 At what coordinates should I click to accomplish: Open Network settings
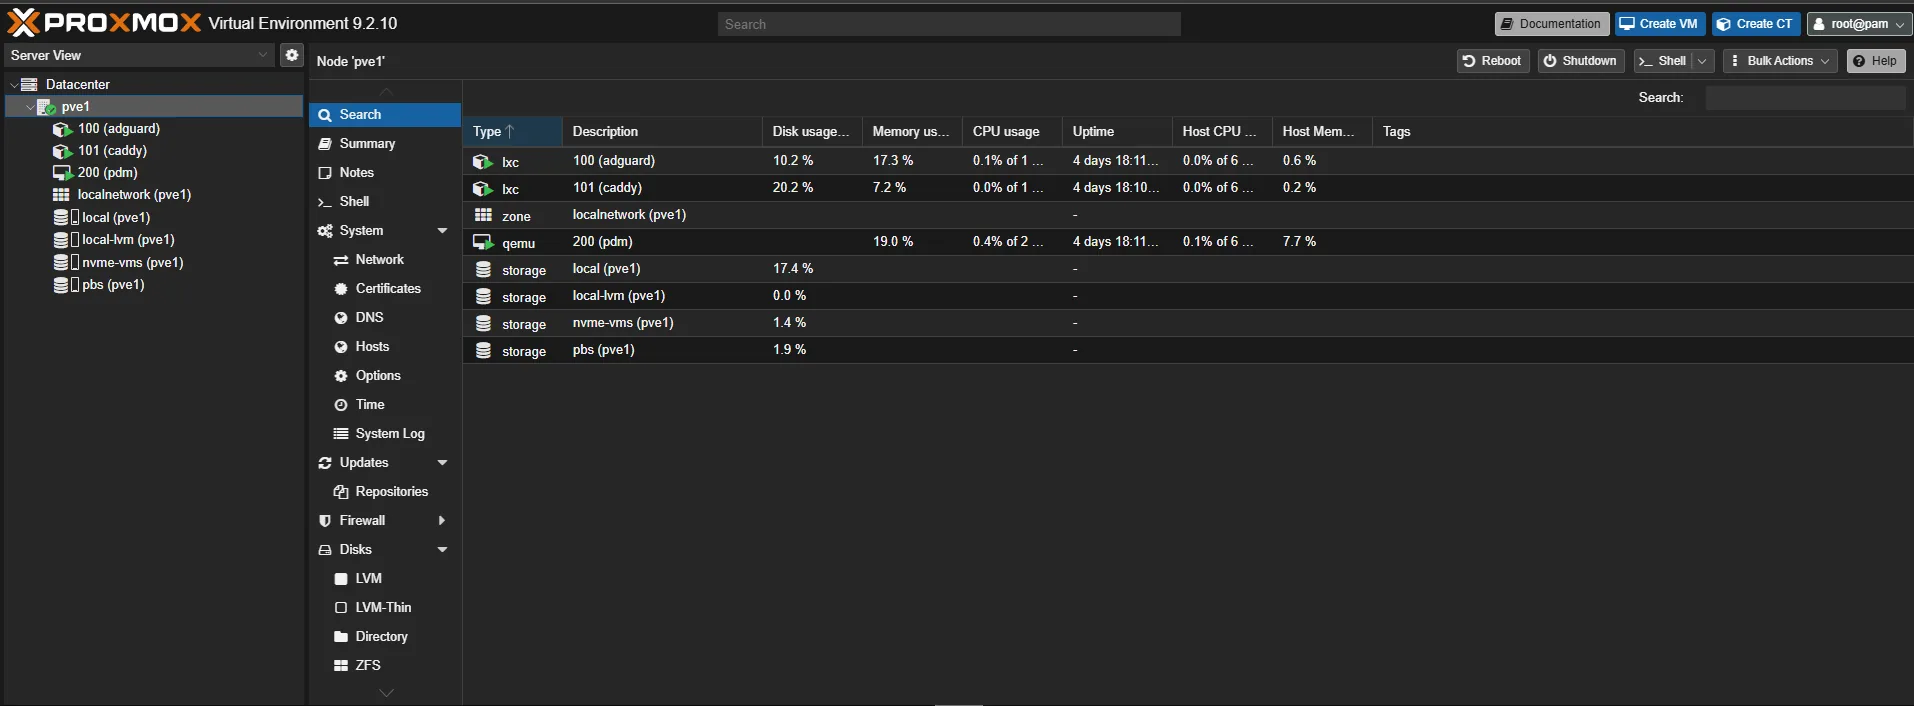pyautogui.click(x=384, y=260)
